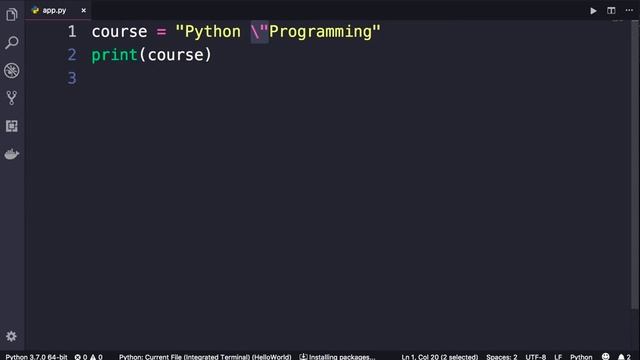Change the LF end of line sequence

(558, 357)
